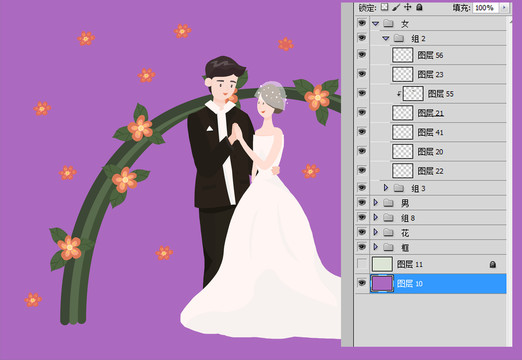Expand the 组 8 group
This screenshot has height=360, width=522.
click(376, 217)
